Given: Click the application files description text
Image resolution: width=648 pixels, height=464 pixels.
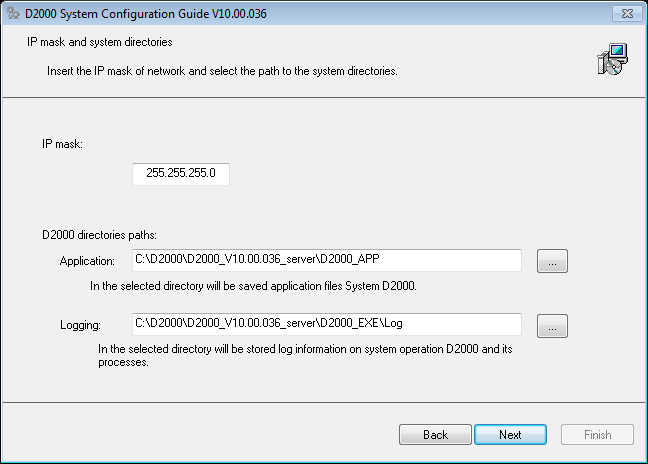Looking at the screenshot, I should 262,286.
